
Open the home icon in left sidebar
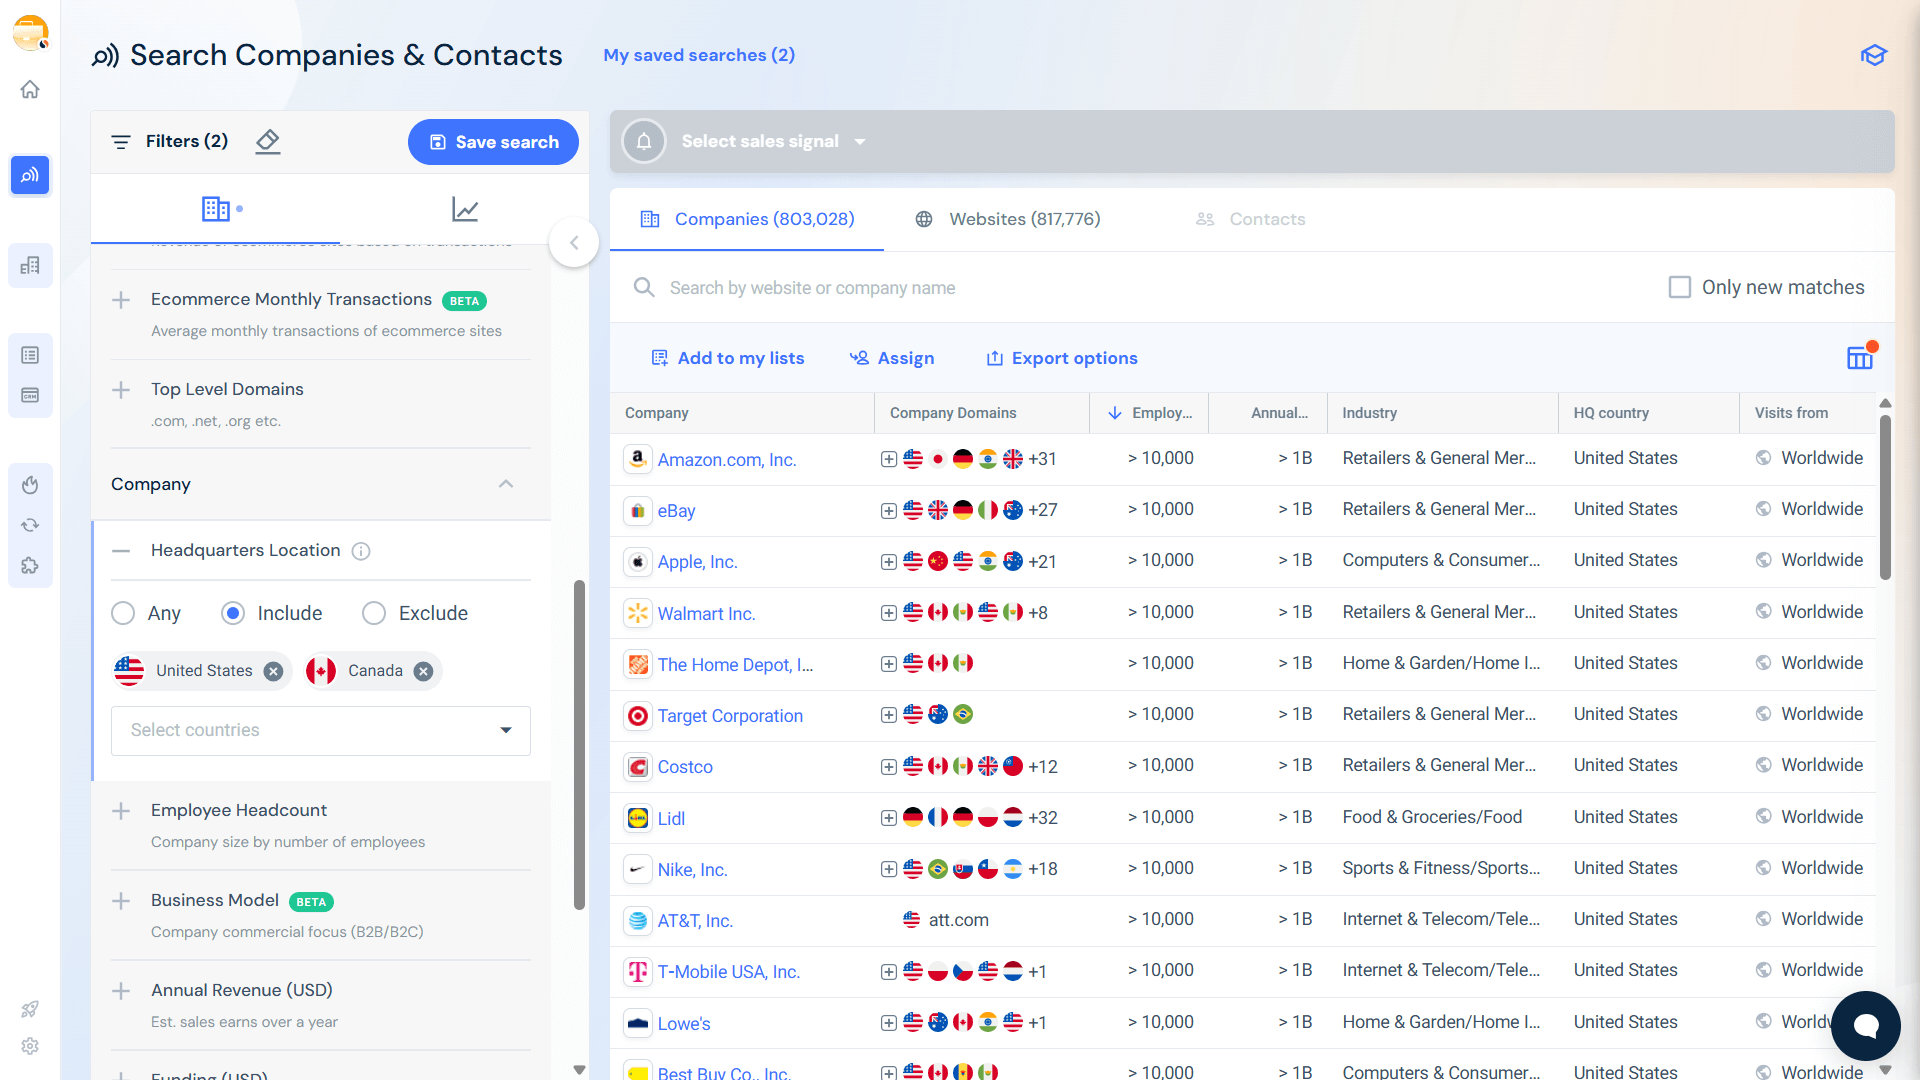30,90
